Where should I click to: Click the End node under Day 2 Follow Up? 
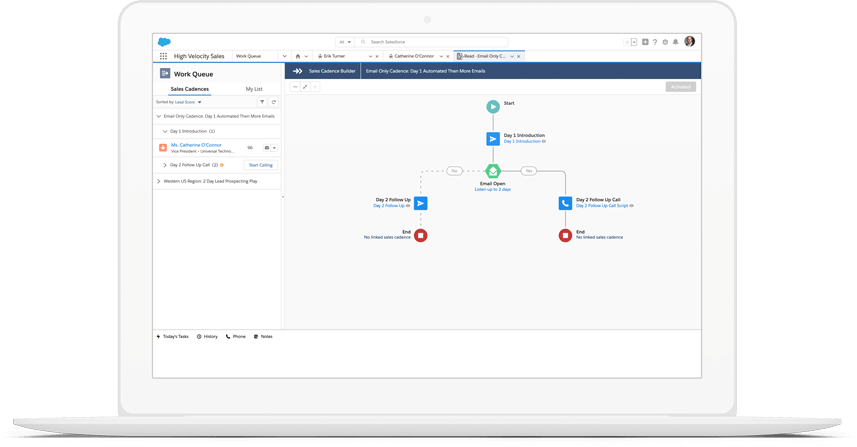point(420,236)
